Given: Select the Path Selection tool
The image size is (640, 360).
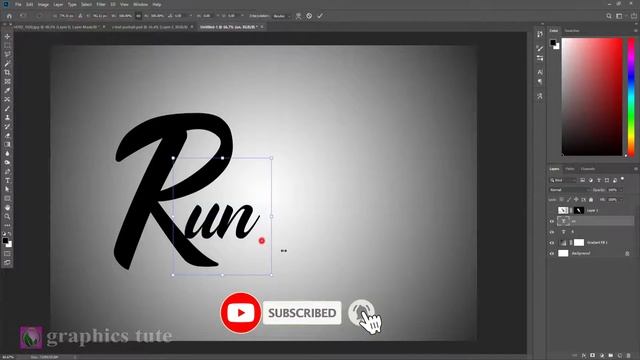Looking at the screenshot, I should point(7,189).
